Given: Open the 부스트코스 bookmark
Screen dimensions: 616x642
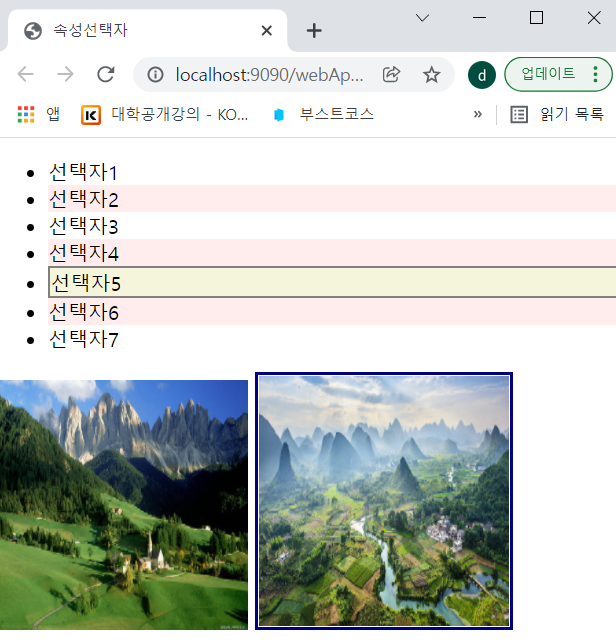Looking at the screenshot, I should click(x=323, y=114).
